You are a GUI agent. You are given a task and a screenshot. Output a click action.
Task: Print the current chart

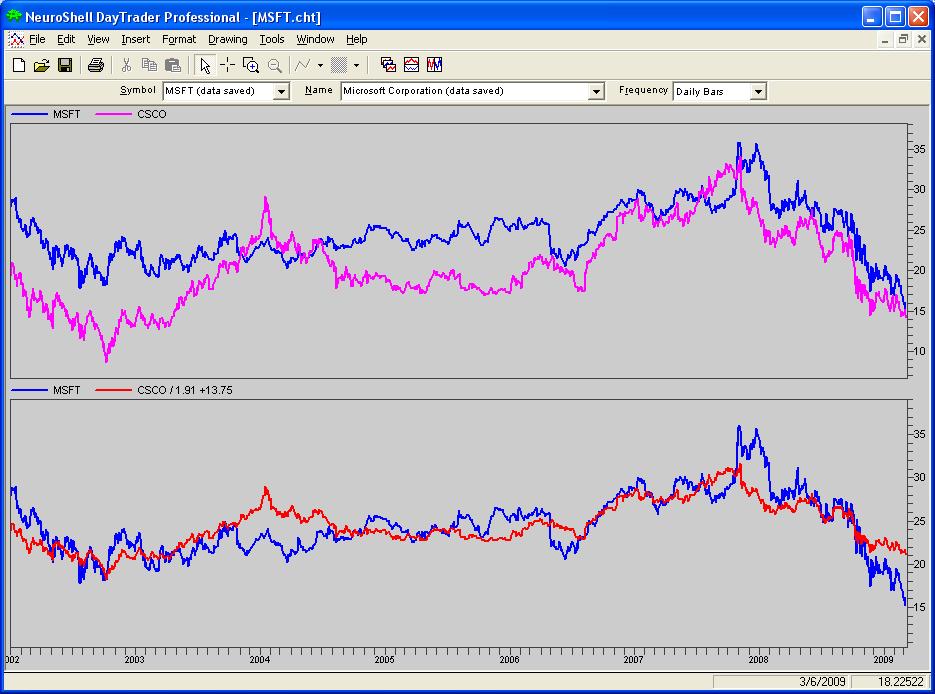(95, 65)
